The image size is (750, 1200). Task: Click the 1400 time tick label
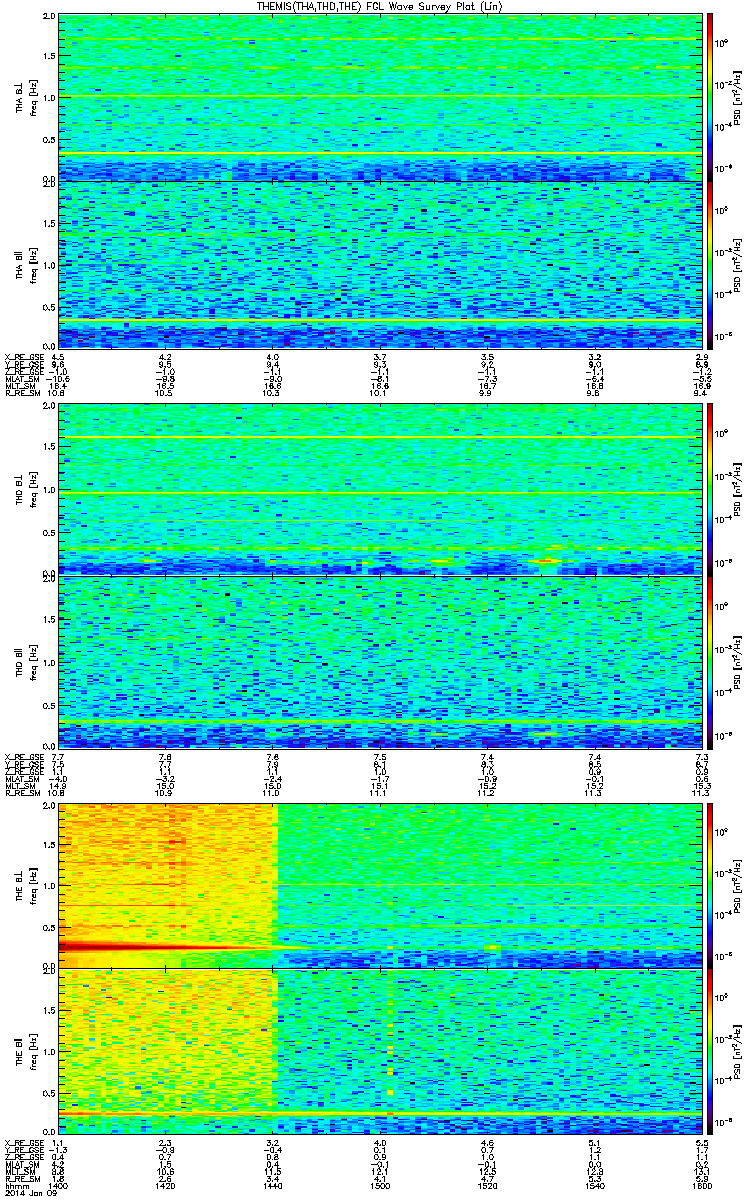click(59, 1185)
